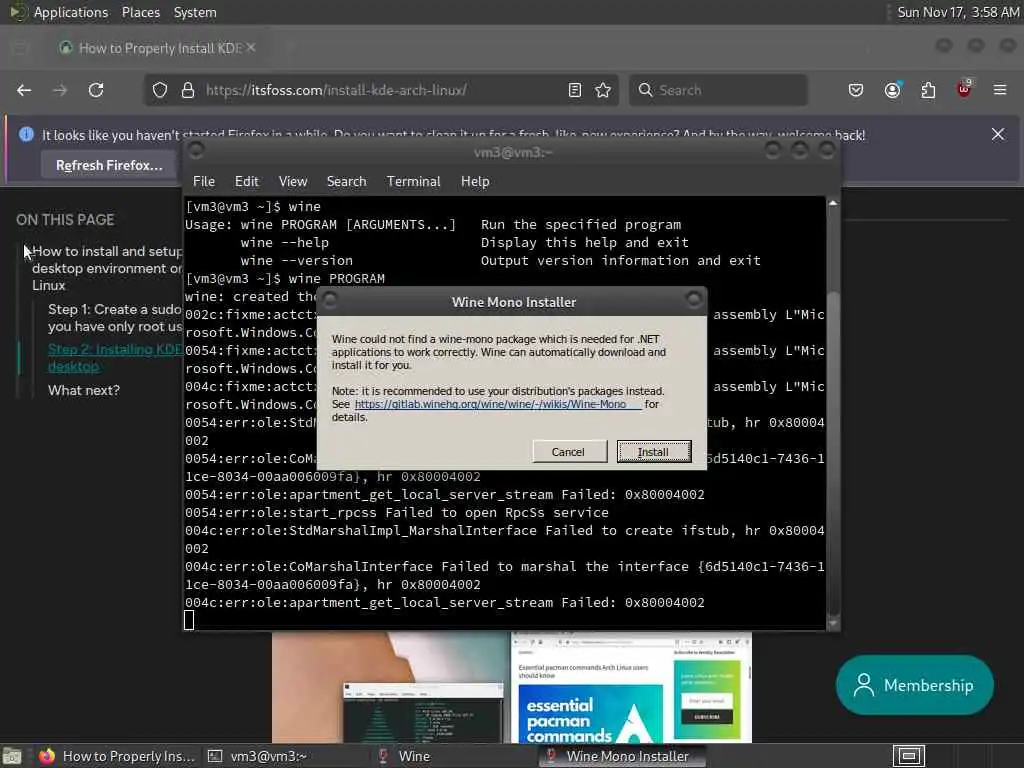Click the 'wine --version' usage line

pyautogui.click(x=296, y=261)
